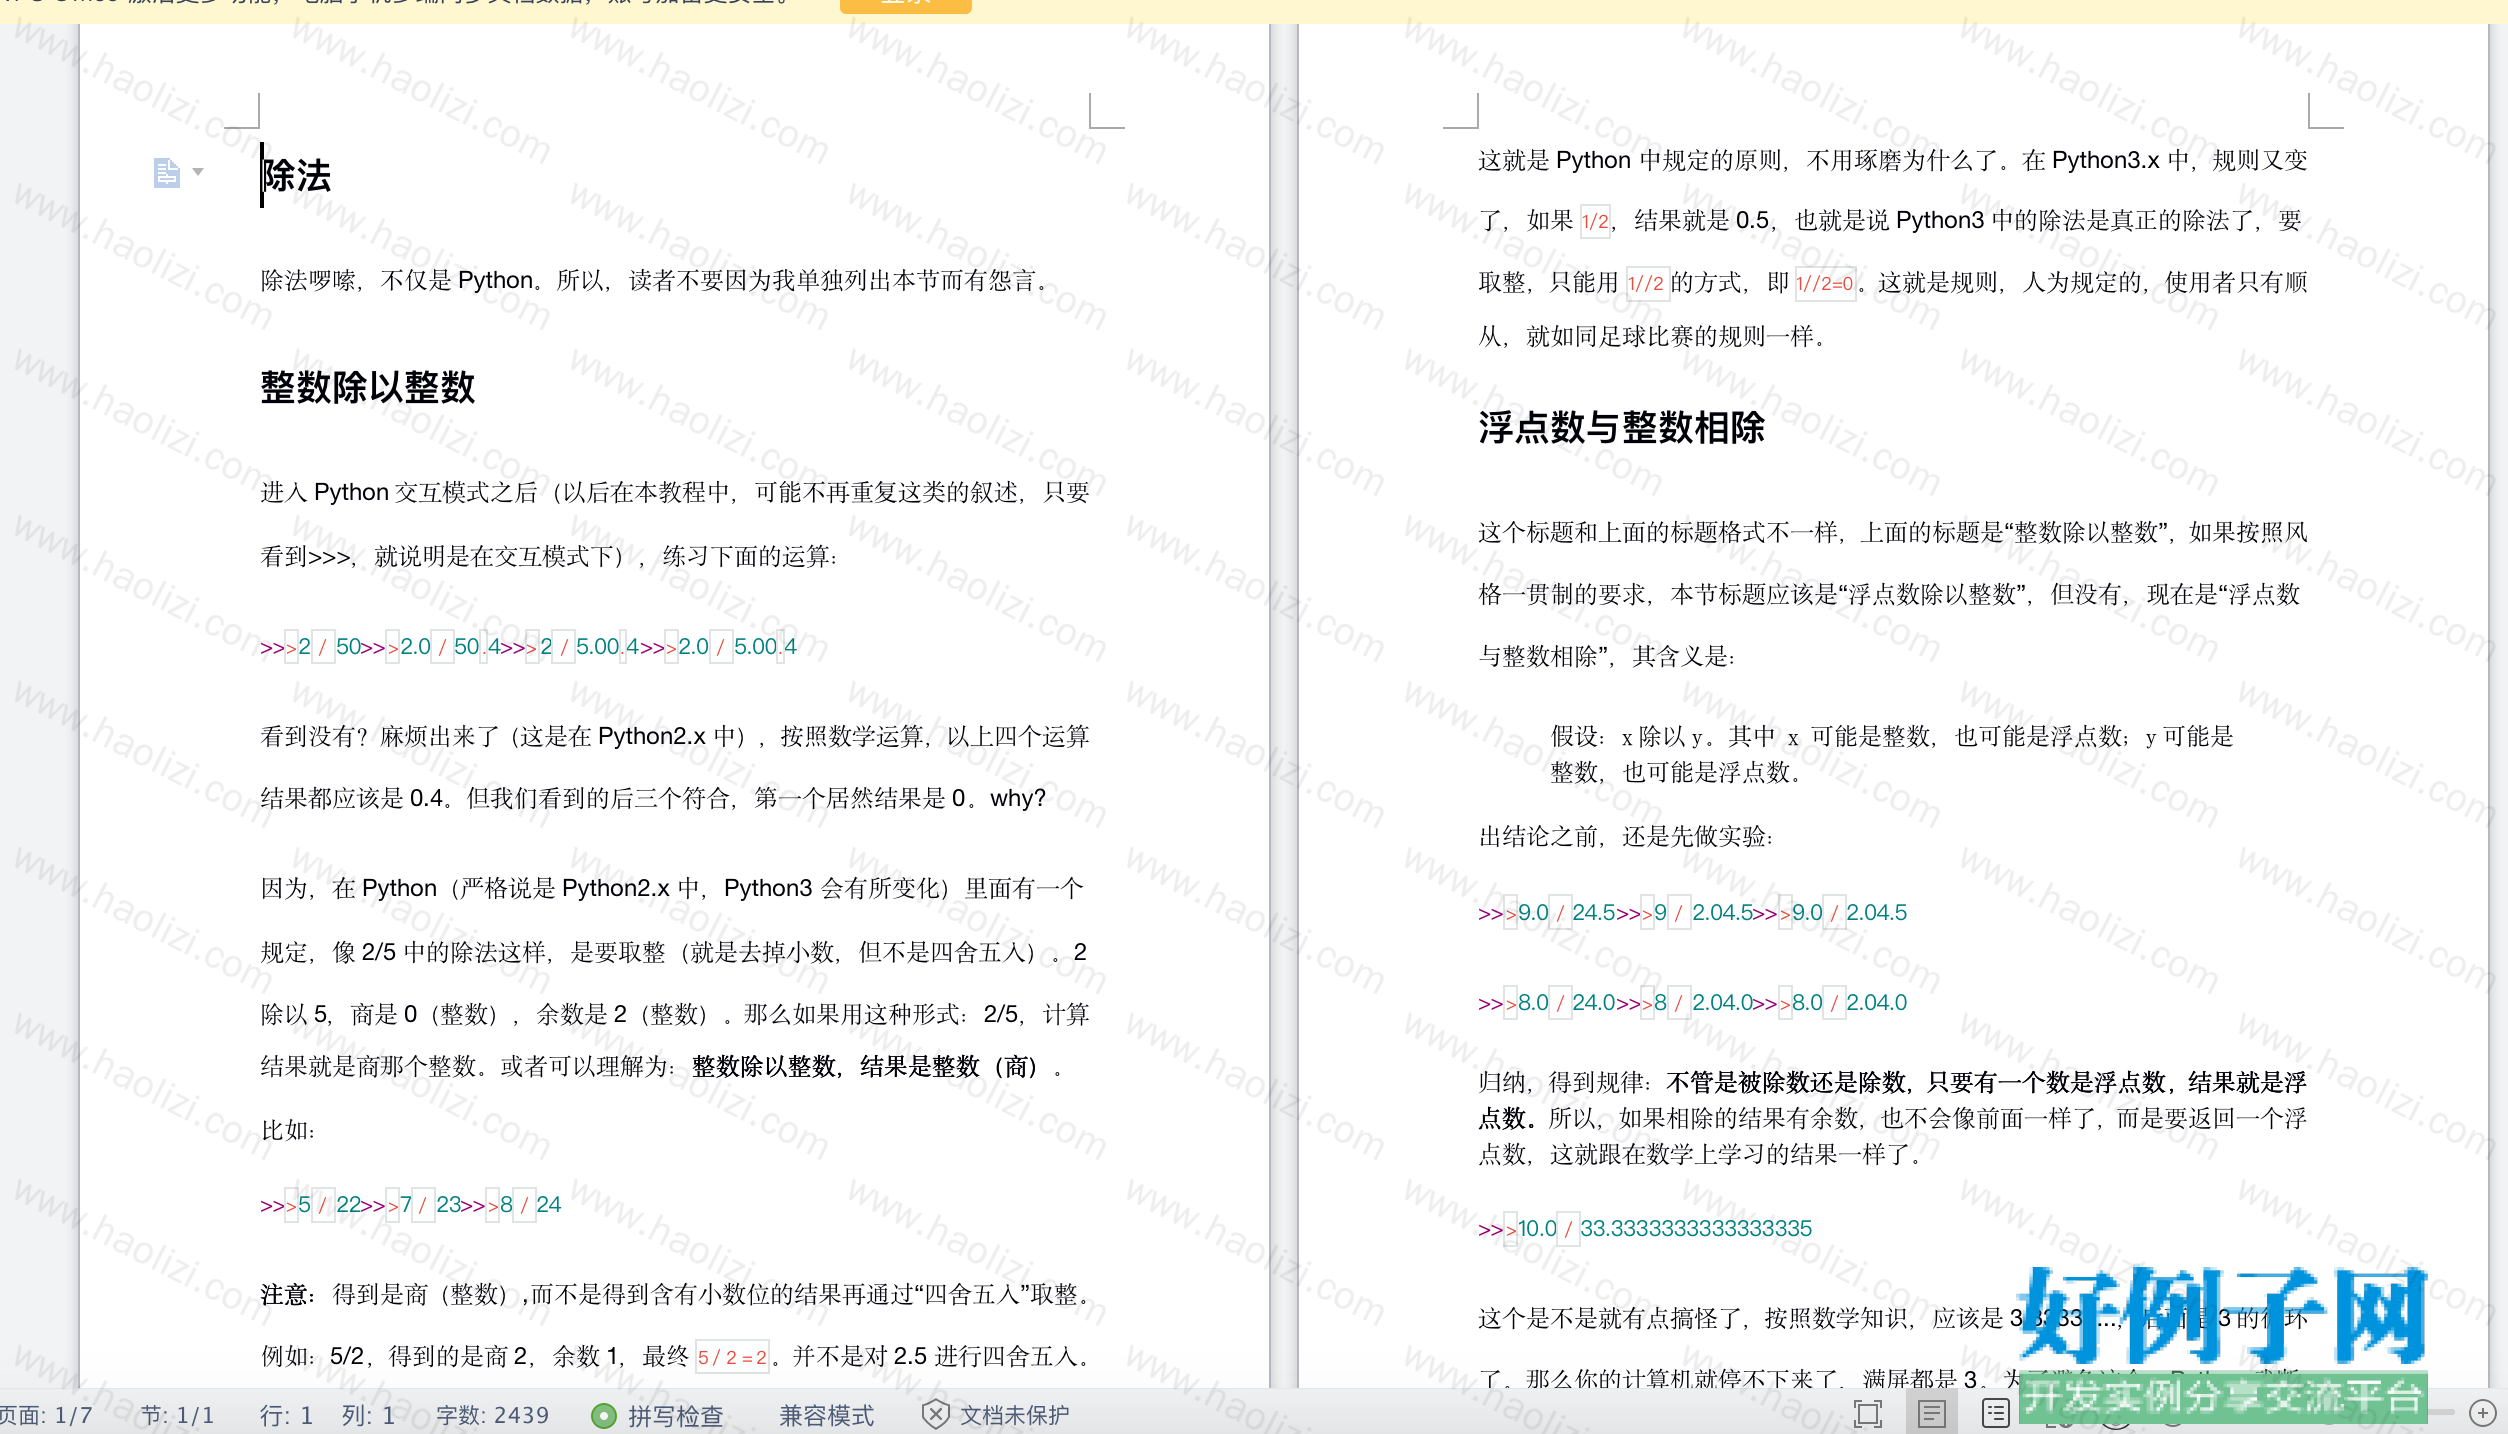
Task: Click the code line >>>10.0 / 33.333333333333335
Action: (1645, 1229)
